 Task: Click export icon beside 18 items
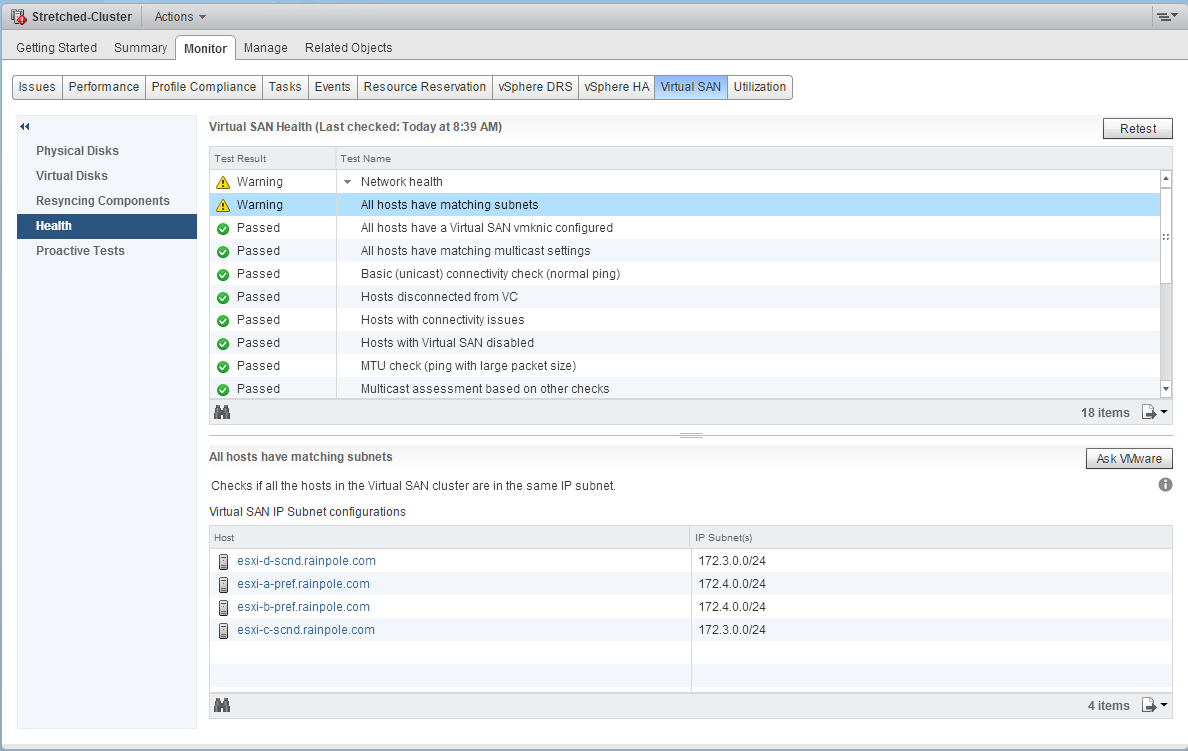[1154, 412]
